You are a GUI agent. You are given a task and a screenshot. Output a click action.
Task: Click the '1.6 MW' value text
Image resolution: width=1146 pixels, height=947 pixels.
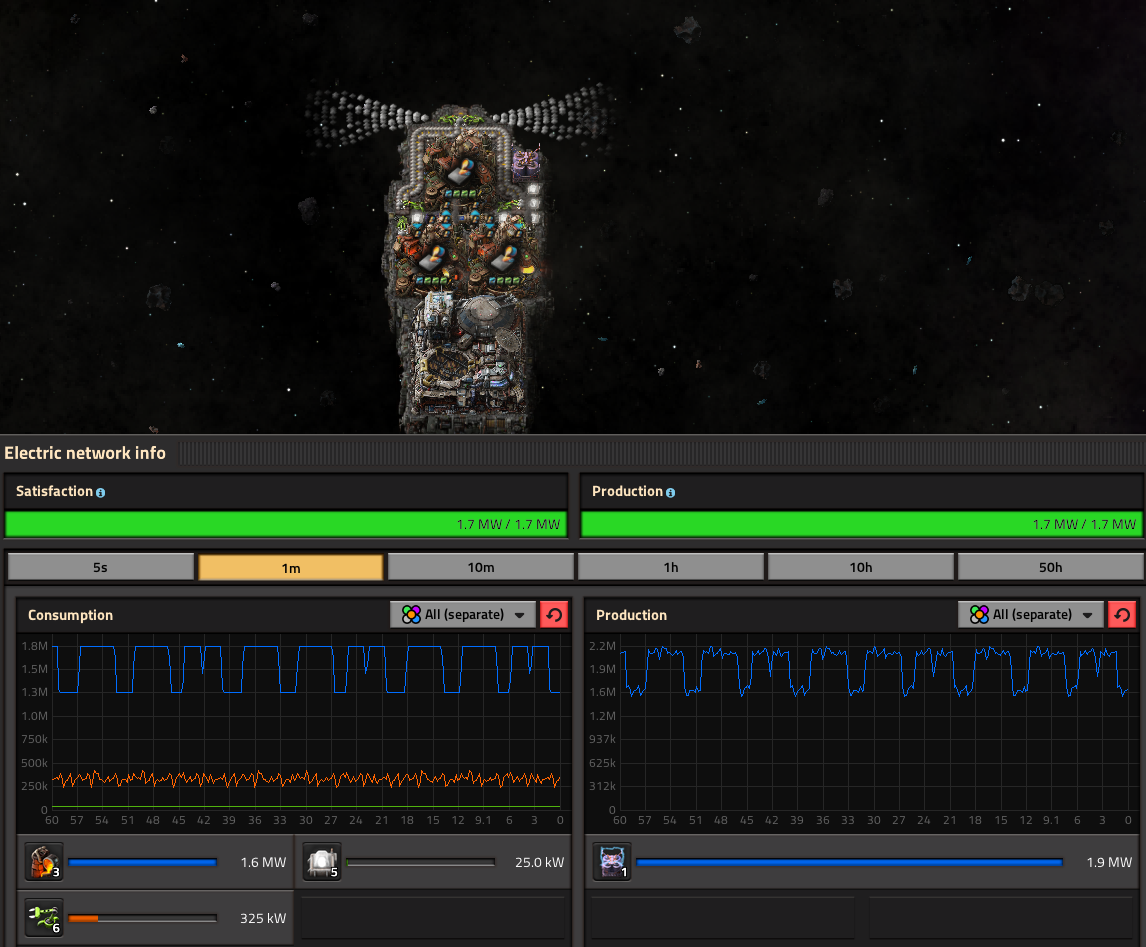click(x=263, y=862)
